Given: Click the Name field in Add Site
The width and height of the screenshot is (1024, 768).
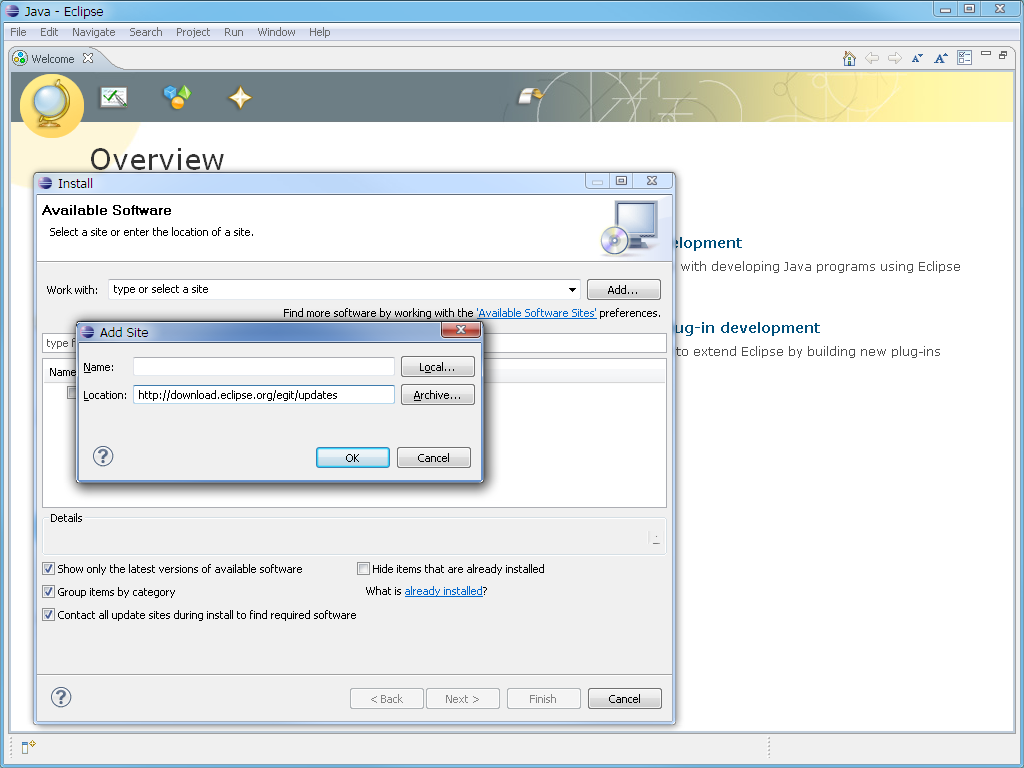Looking at the screenshot, I should point(264,366).
